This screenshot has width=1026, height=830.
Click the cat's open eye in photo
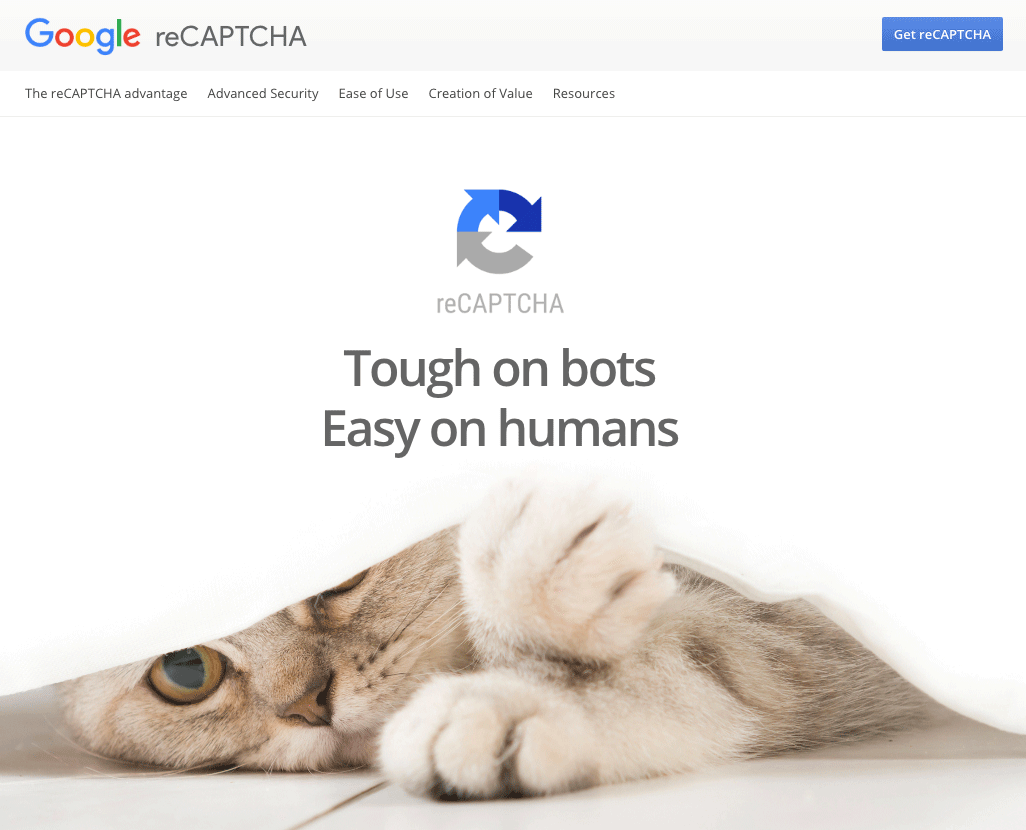point(187,674)
